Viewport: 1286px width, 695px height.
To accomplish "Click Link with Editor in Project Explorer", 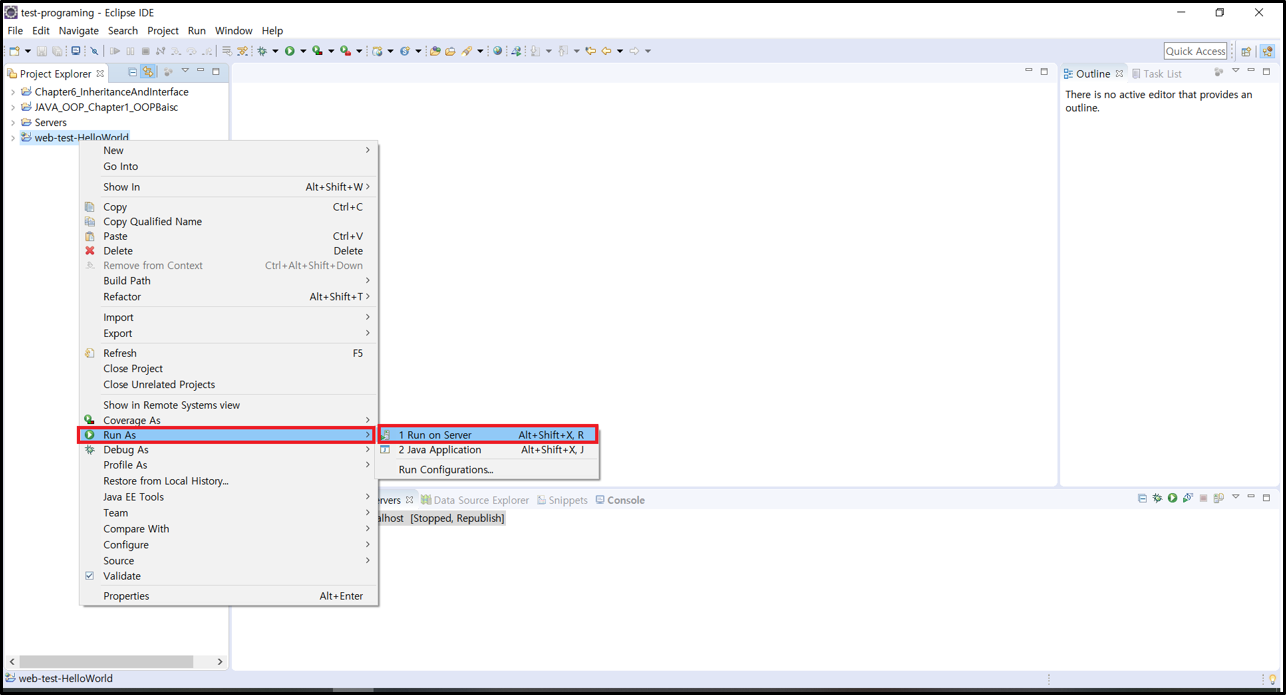I will (148, 72).
